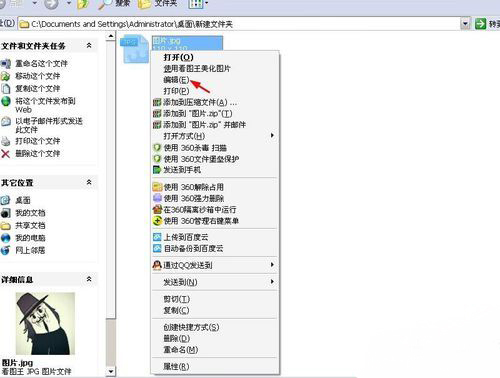This screenshot has height=378, width=500.
Task: Click the 在360隔离沙箱中运行 icon
Action: [157, 210]
